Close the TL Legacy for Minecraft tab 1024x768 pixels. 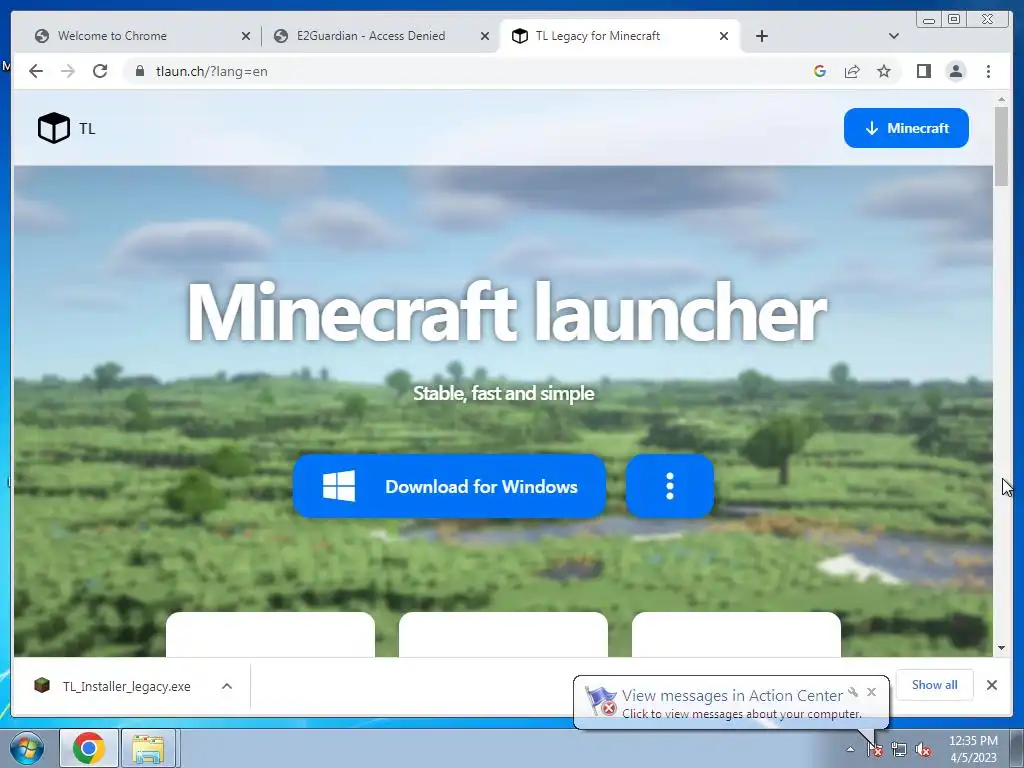[724, 36]
